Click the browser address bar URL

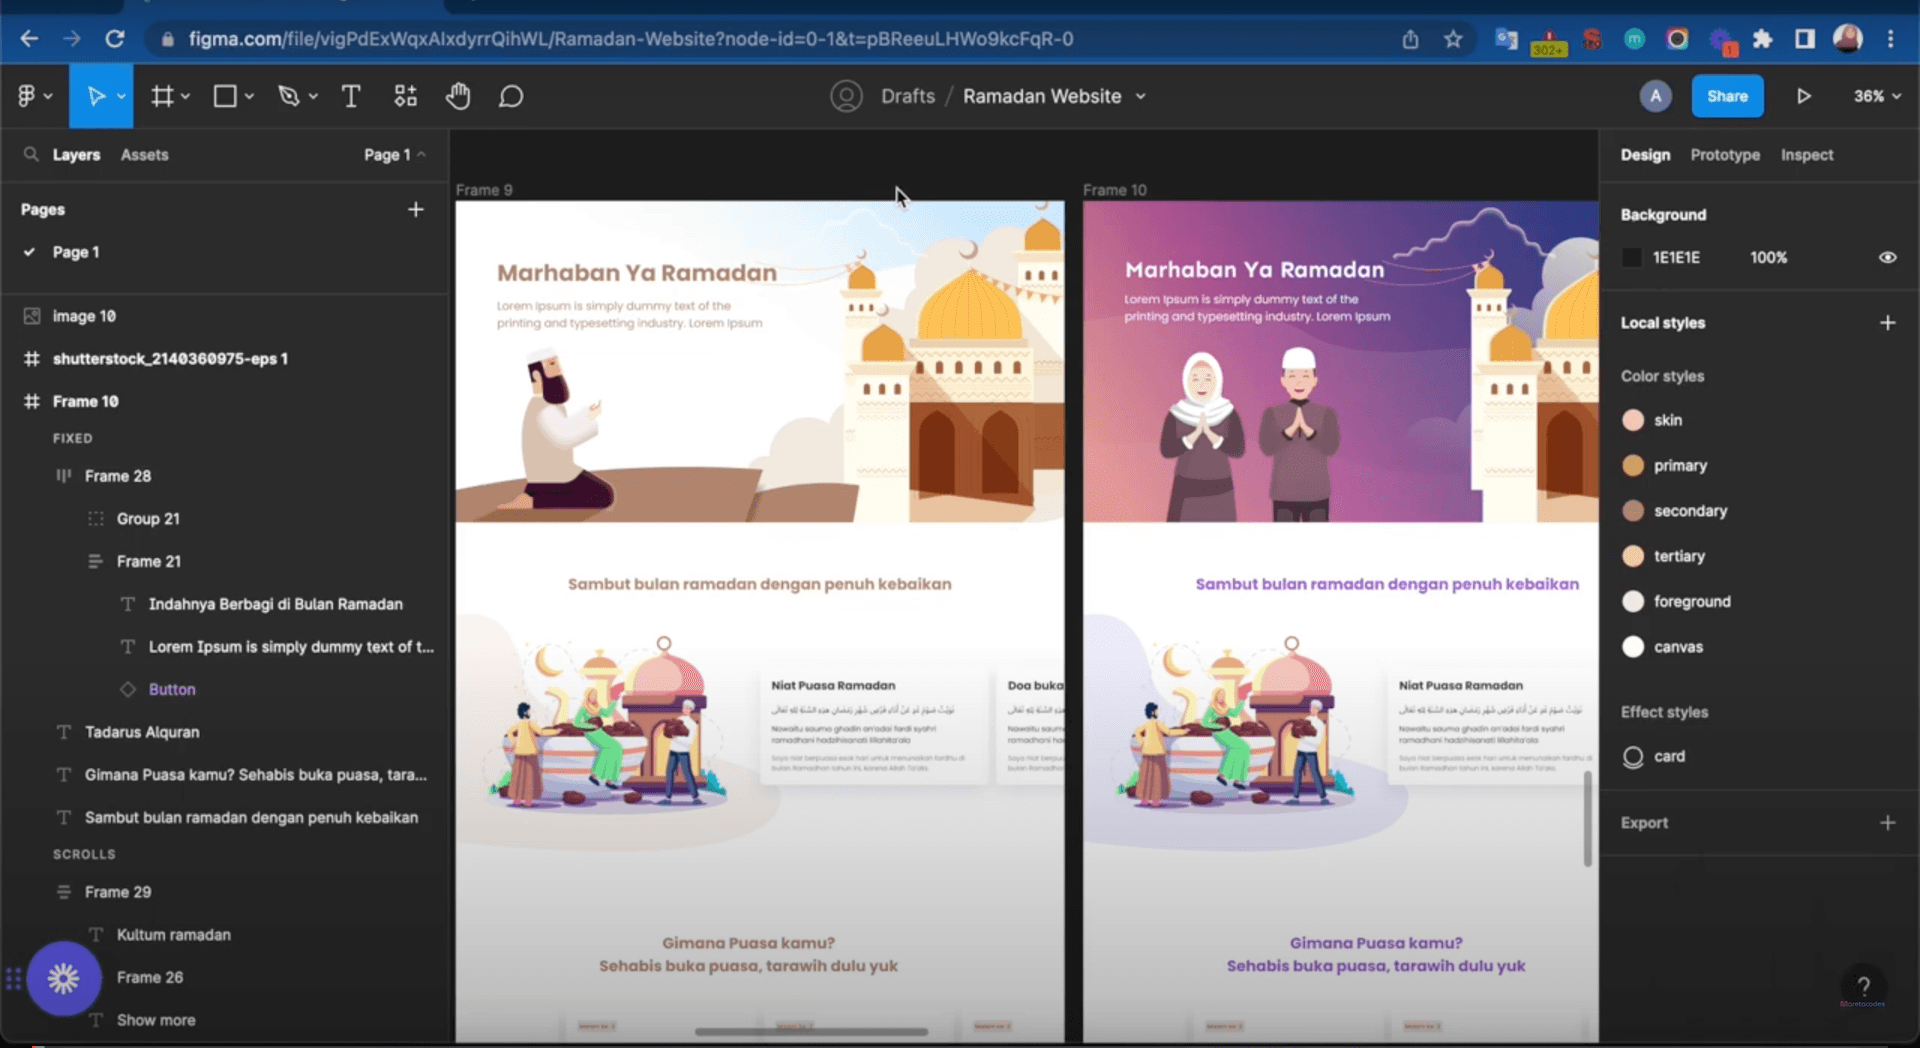pyautogui.click(x=631, y=39)
